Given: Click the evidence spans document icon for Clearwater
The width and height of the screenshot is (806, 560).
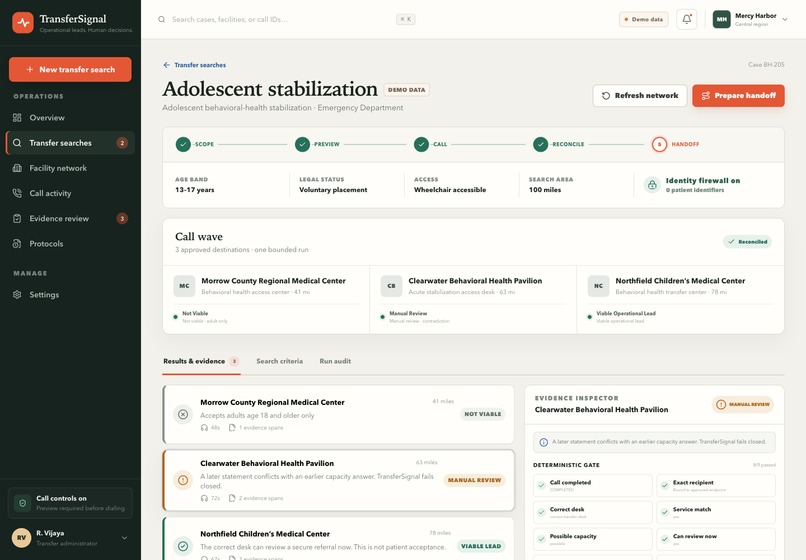Looking at the screenshot, I should 232,498.
